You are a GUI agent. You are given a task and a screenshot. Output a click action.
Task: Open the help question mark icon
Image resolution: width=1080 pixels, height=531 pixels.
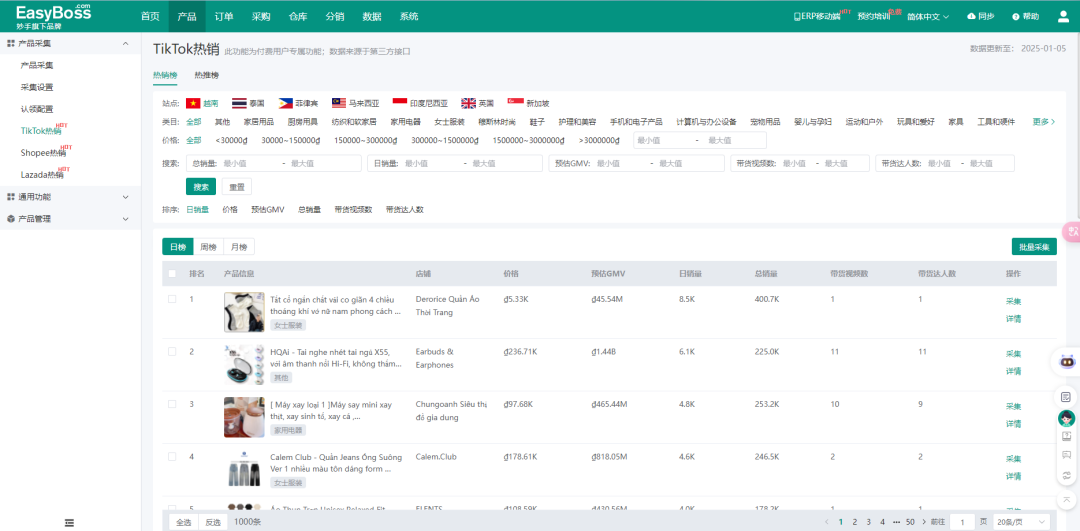click(1016, 16)
